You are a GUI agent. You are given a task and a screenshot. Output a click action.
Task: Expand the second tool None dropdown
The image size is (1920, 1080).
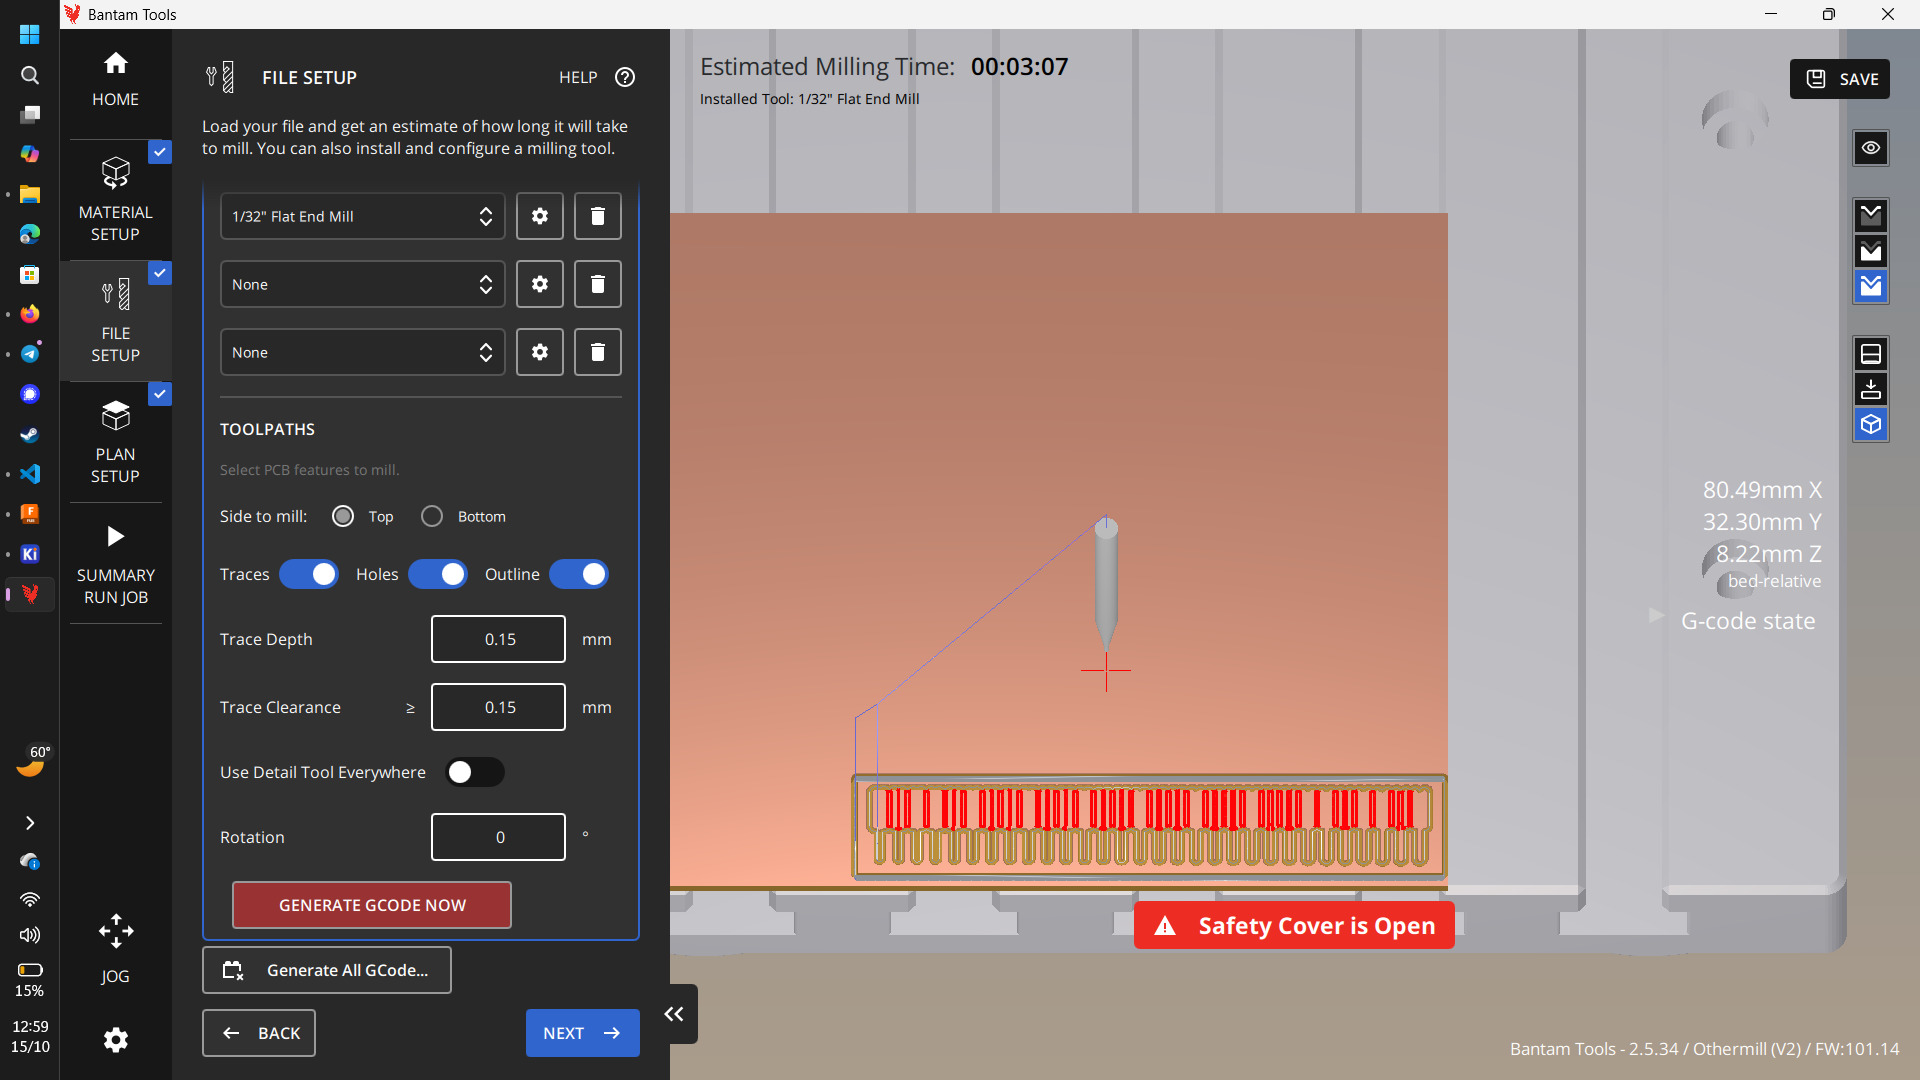coord(362,284)
